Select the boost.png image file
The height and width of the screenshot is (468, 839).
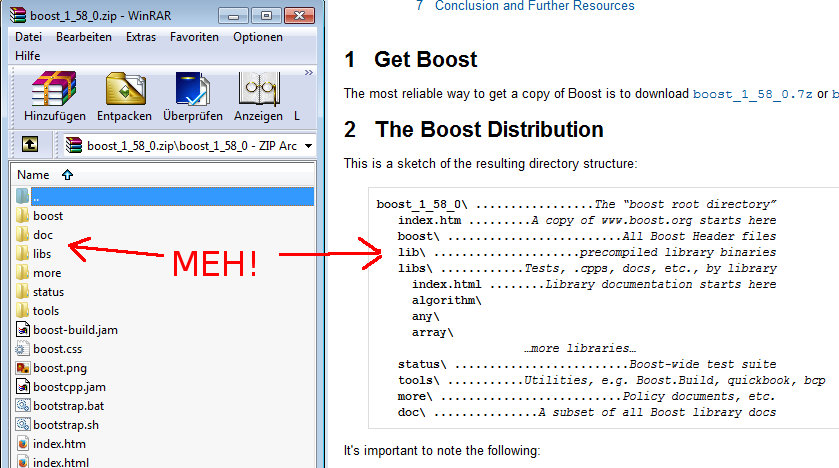pos(59,368)
